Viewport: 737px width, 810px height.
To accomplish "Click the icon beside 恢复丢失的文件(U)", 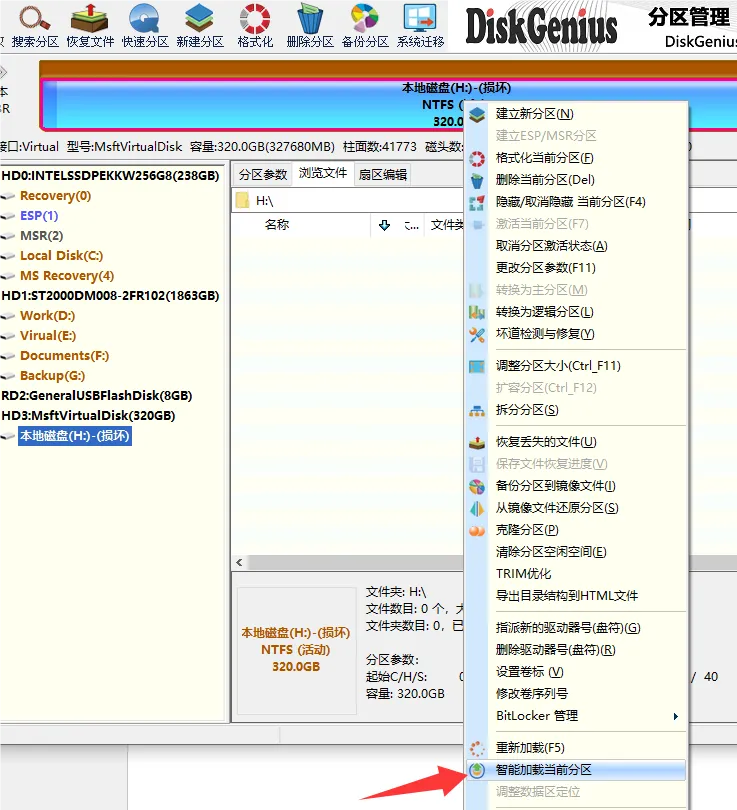I will (477, 442).
